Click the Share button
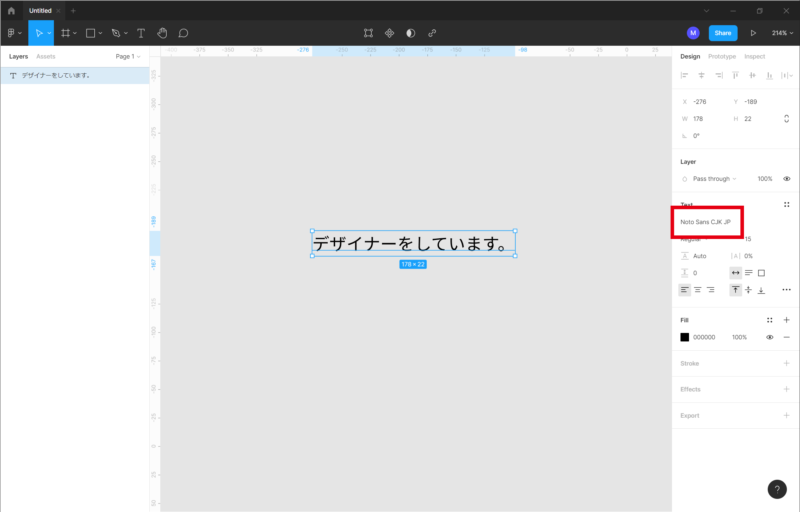The width and height of the screenshot is (800, 512). point(723,33)
